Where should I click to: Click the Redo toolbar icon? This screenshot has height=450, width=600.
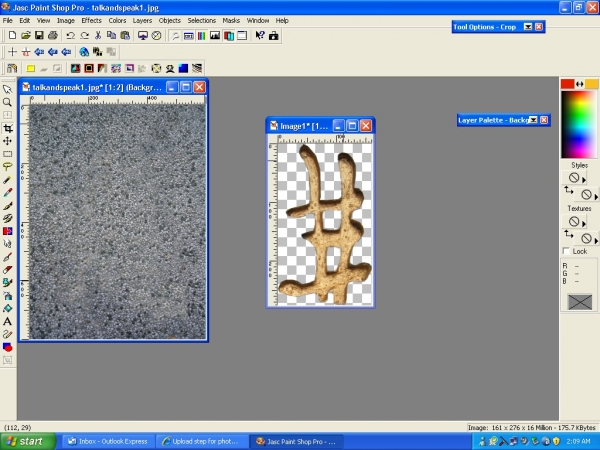(84, 36)
